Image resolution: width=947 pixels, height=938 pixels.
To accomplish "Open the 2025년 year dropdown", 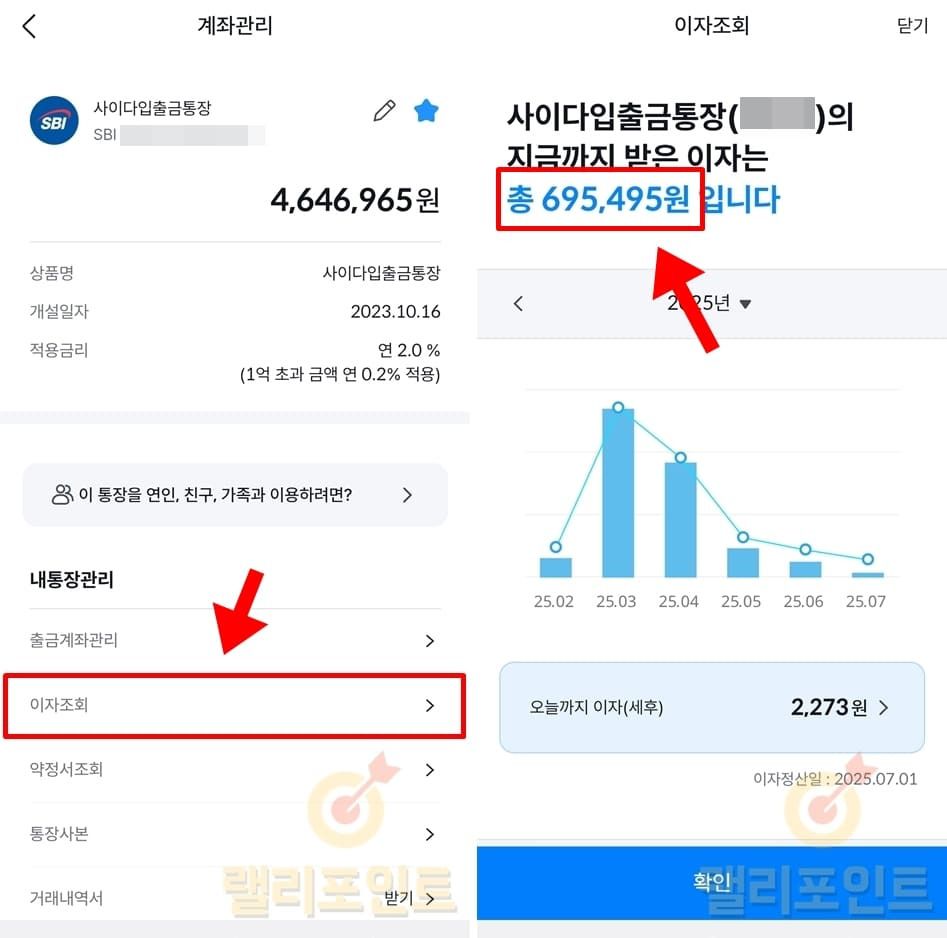I will click(x=709, y=303).
